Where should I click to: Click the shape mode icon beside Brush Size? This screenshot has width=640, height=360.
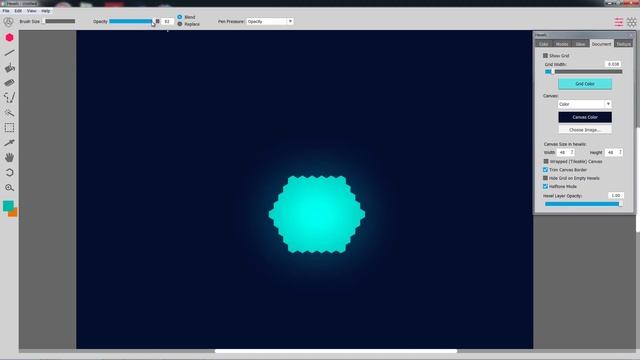(x=8, y=22)
